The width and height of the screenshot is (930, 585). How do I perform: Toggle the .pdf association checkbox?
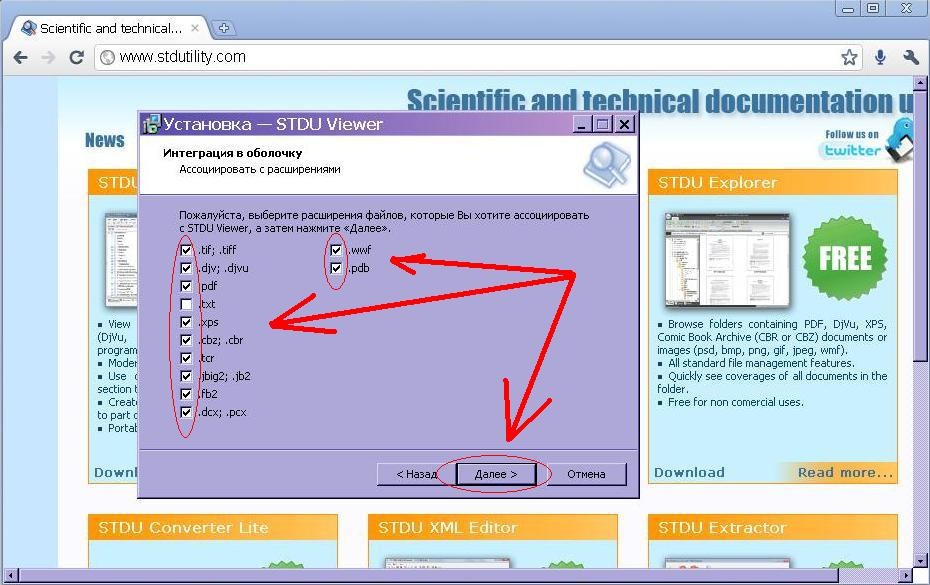click(x=186, y=286)
